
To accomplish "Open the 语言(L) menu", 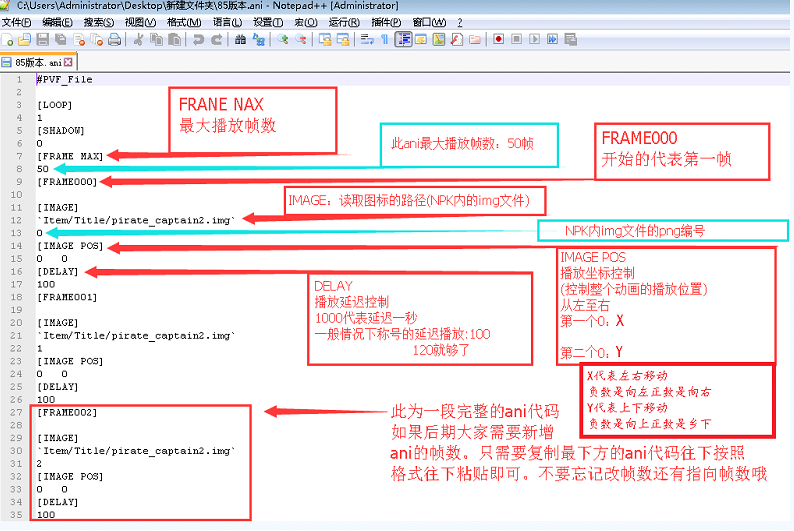I will tap(227, 22).
